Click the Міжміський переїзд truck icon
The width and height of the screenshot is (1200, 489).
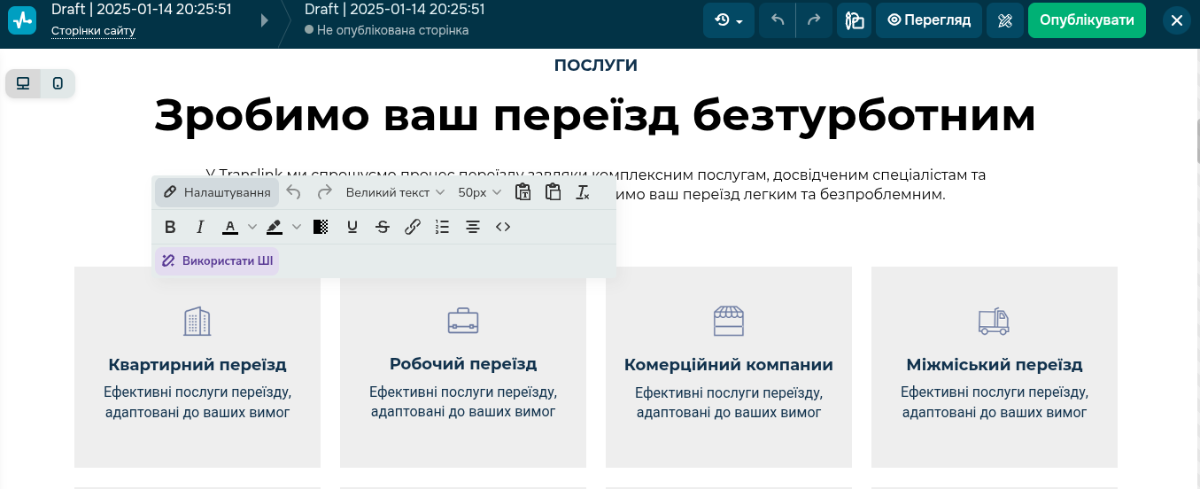coord(994,321)
